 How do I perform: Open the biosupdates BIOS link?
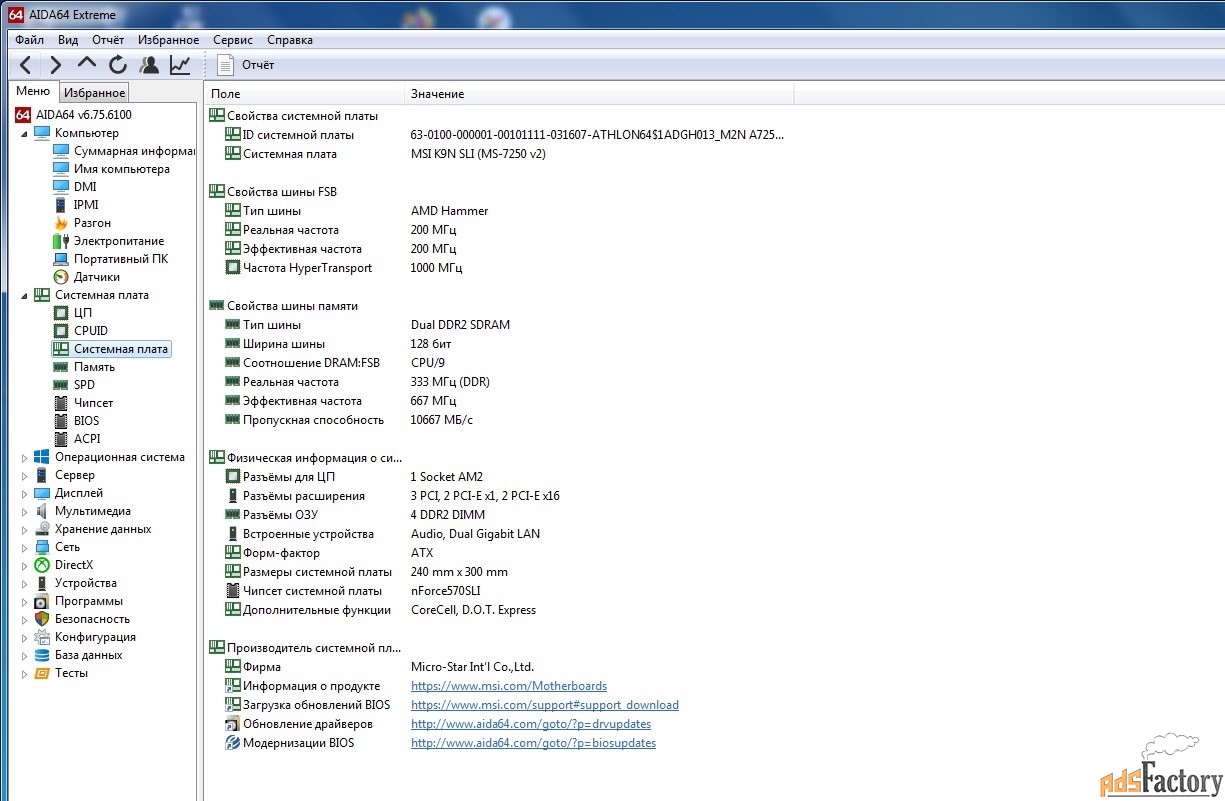[533, 743]
